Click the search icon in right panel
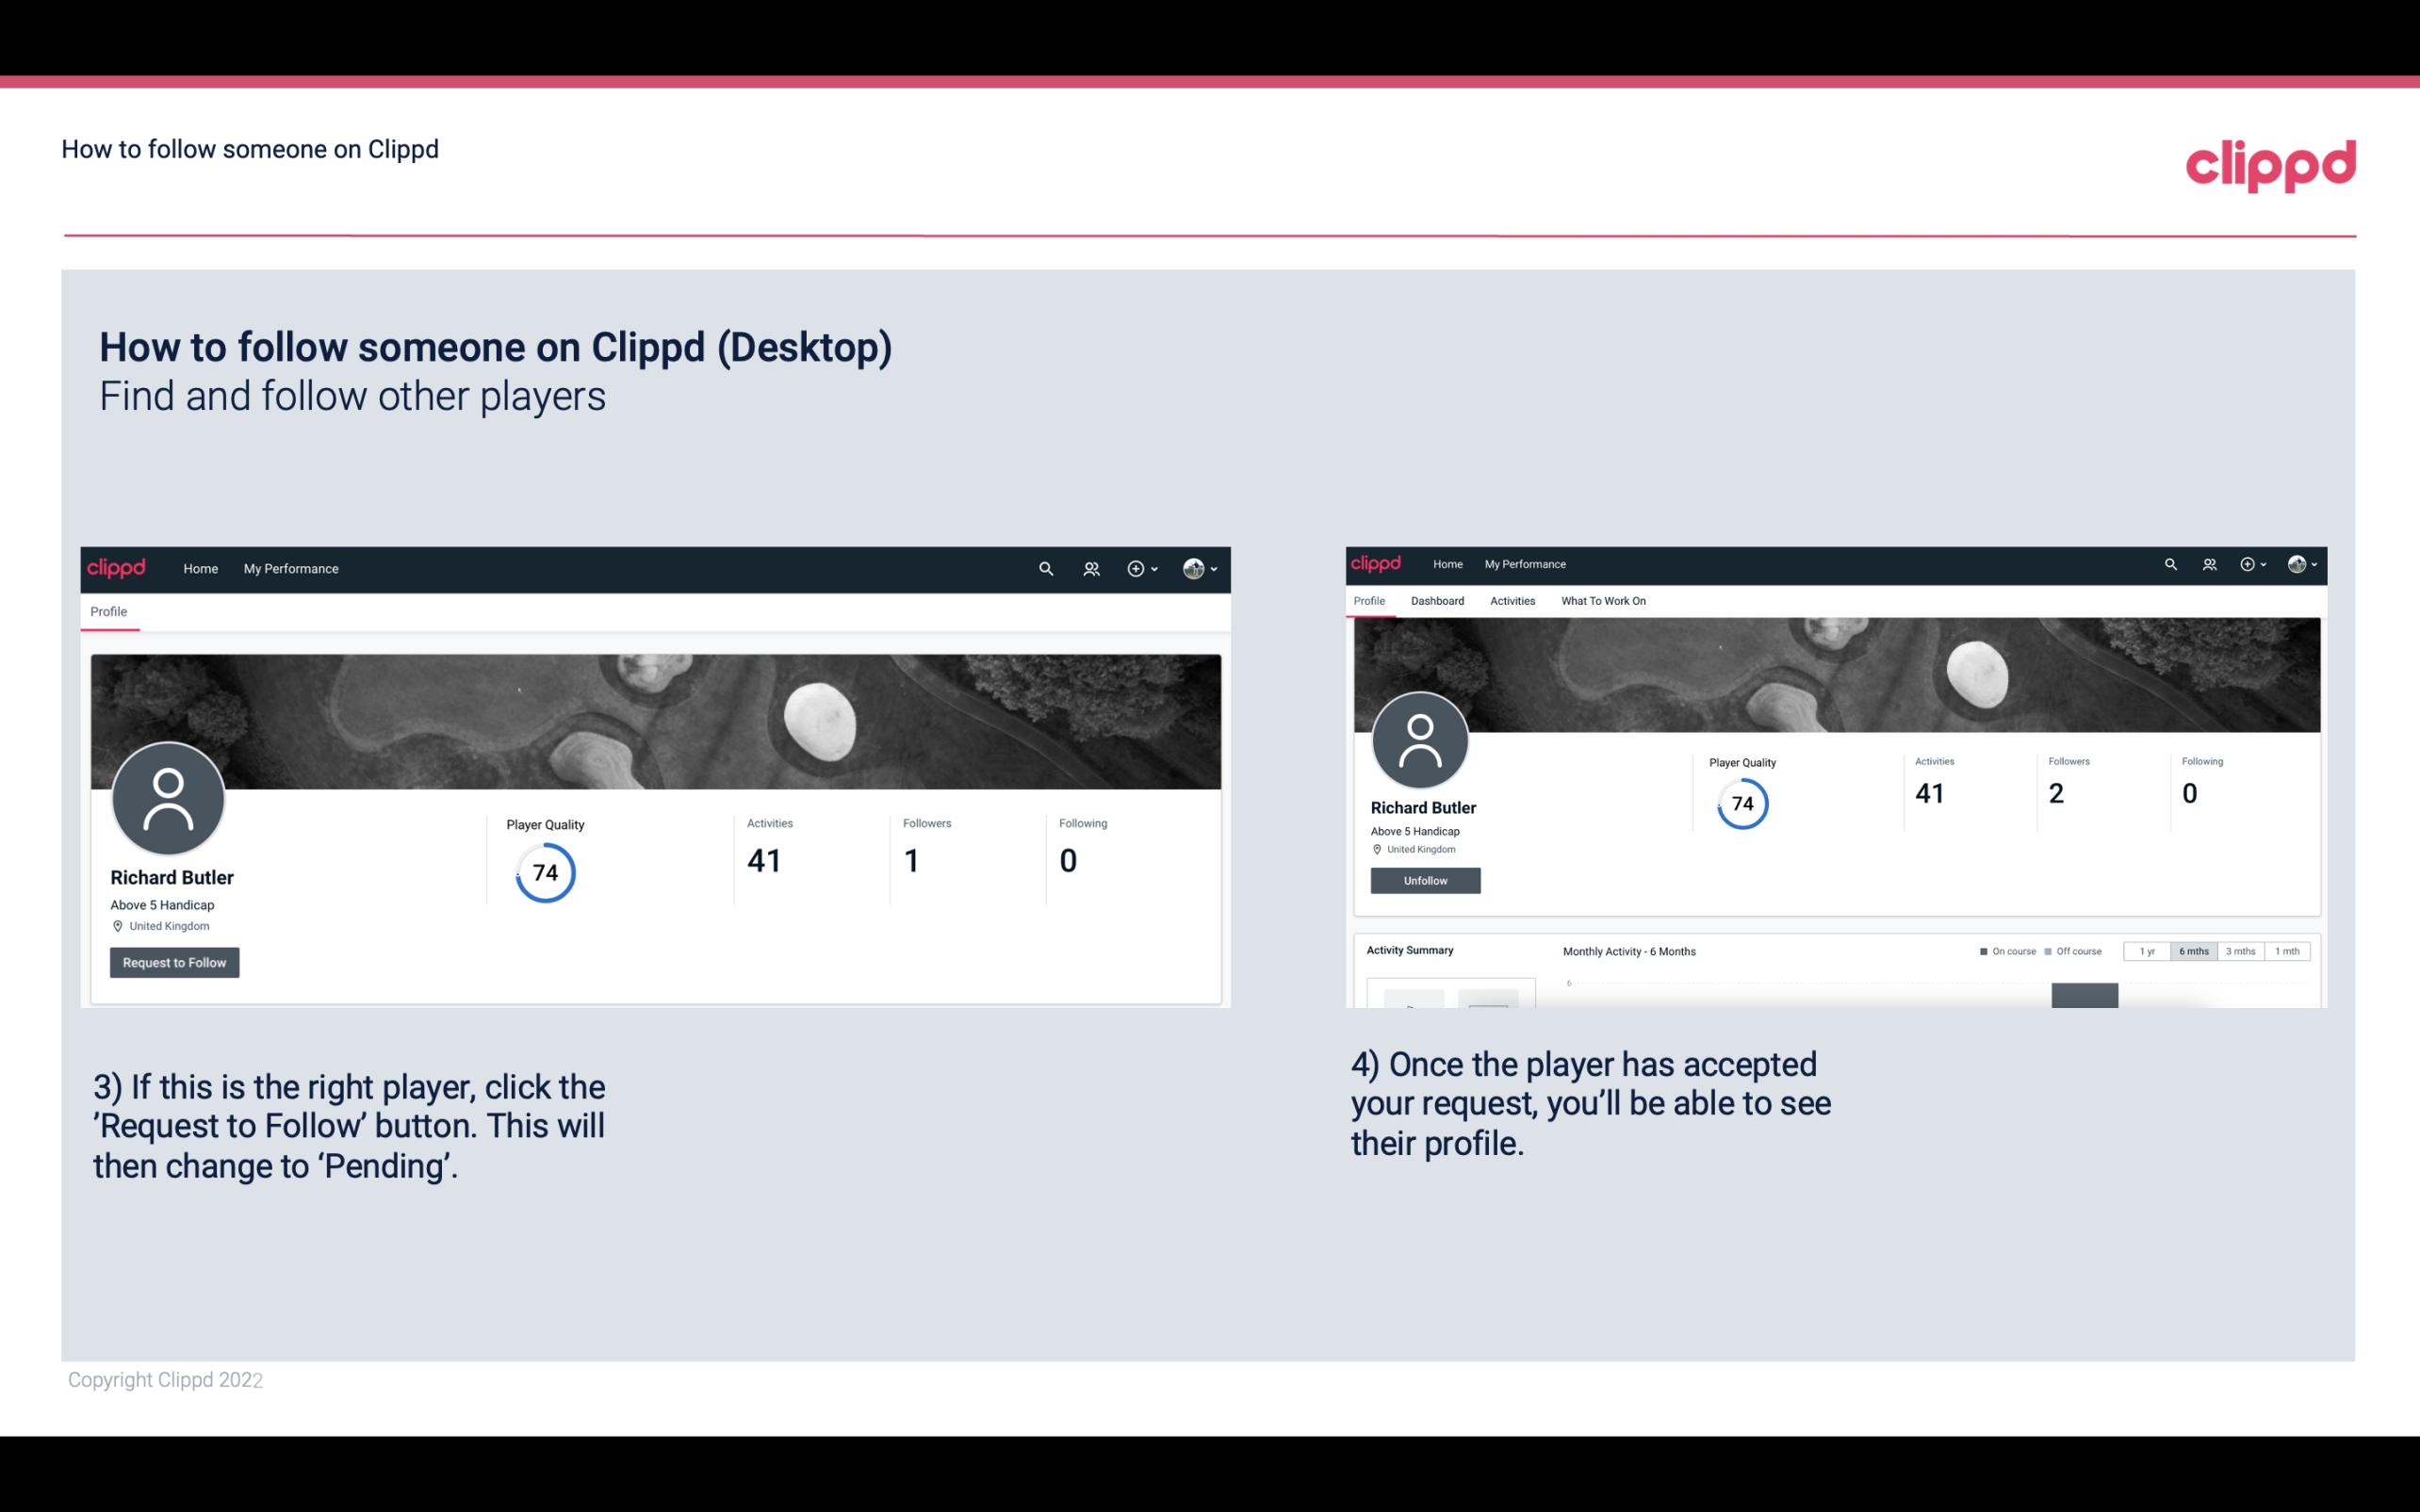Image resolution: width=2420 pixels, height=1512 pixels. click(2169, 562)
